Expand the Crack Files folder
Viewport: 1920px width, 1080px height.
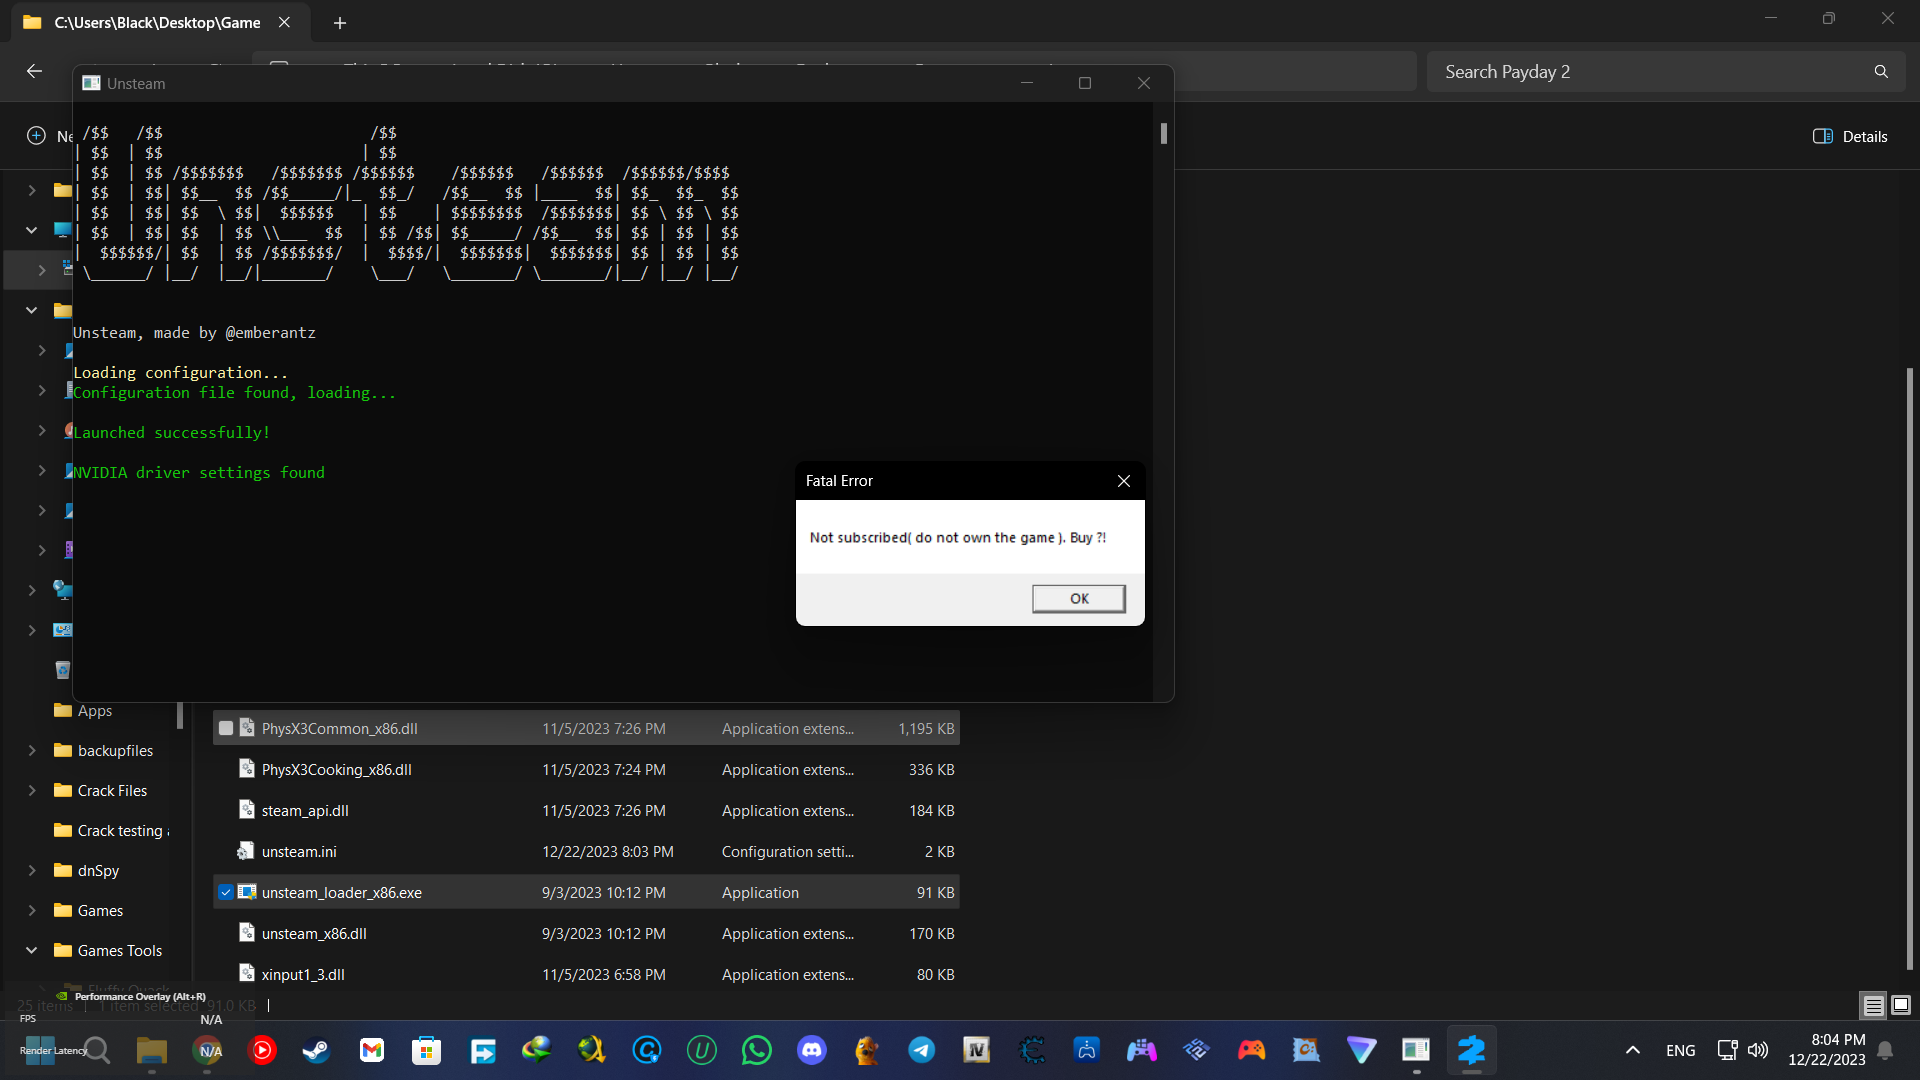click(32, 791)
